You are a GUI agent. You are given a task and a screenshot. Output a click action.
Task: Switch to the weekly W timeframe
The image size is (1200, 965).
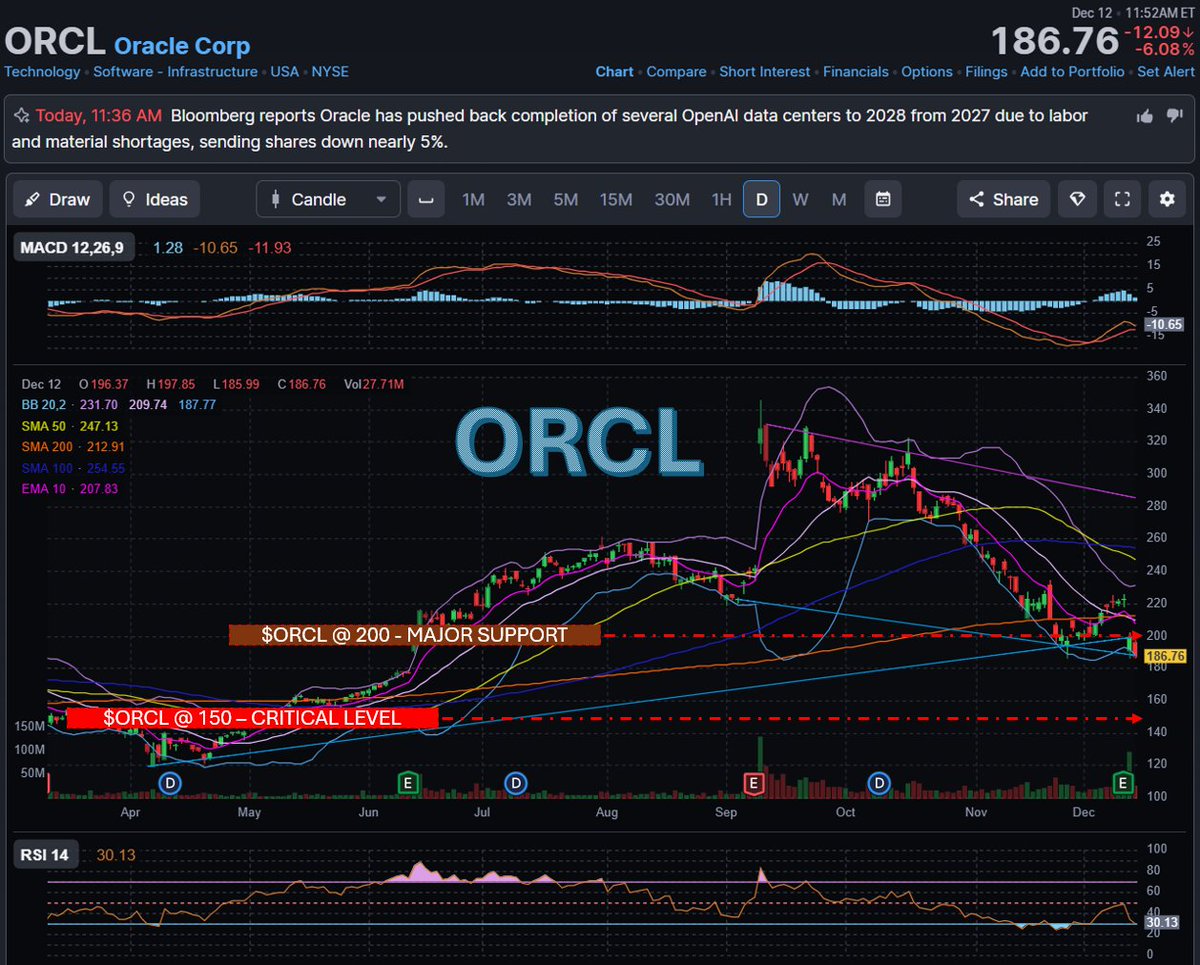click(800, 199)
